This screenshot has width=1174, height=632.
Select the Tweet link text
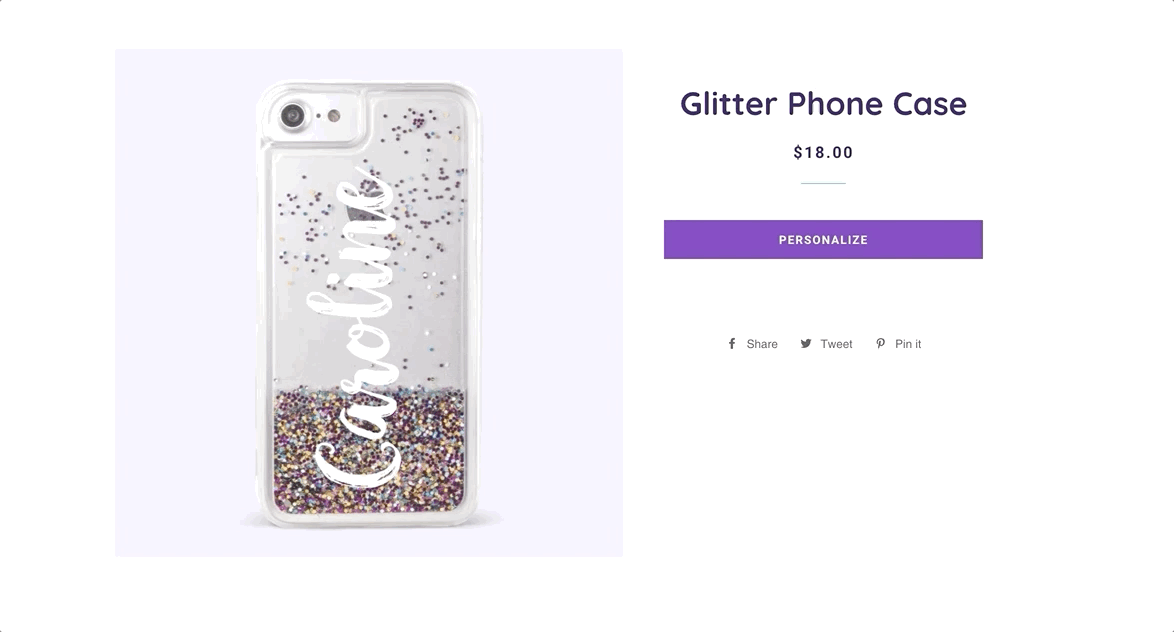[836, 344]
